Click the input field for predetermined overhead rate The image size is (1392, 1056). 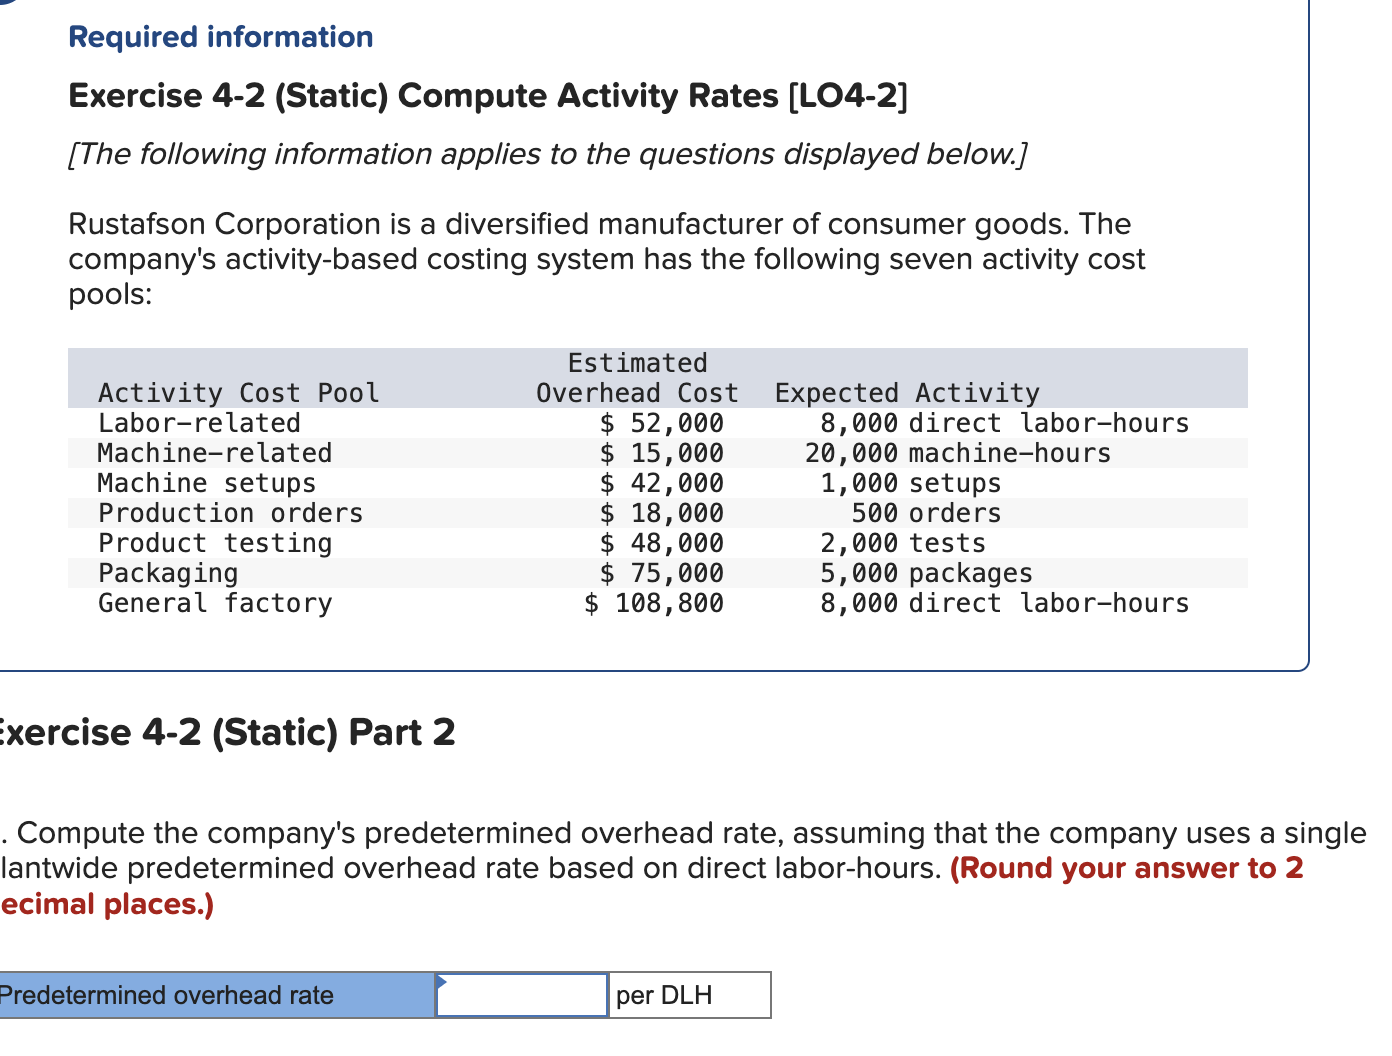[521, 994]
